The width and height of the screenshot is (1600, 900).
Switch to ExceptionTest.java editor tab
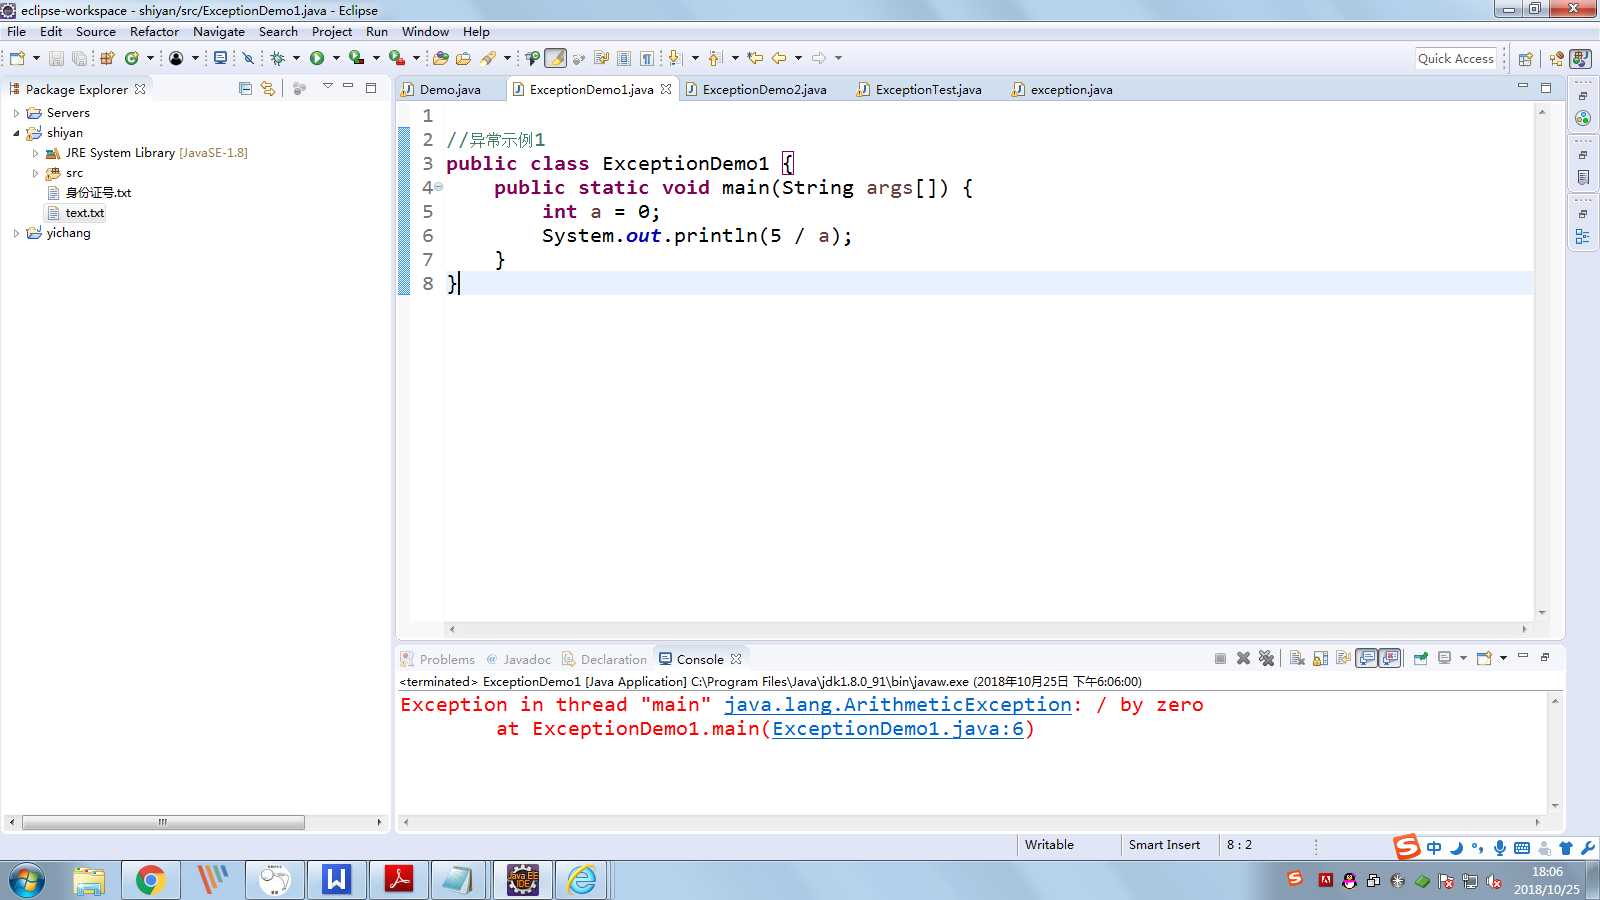[928, 89]
